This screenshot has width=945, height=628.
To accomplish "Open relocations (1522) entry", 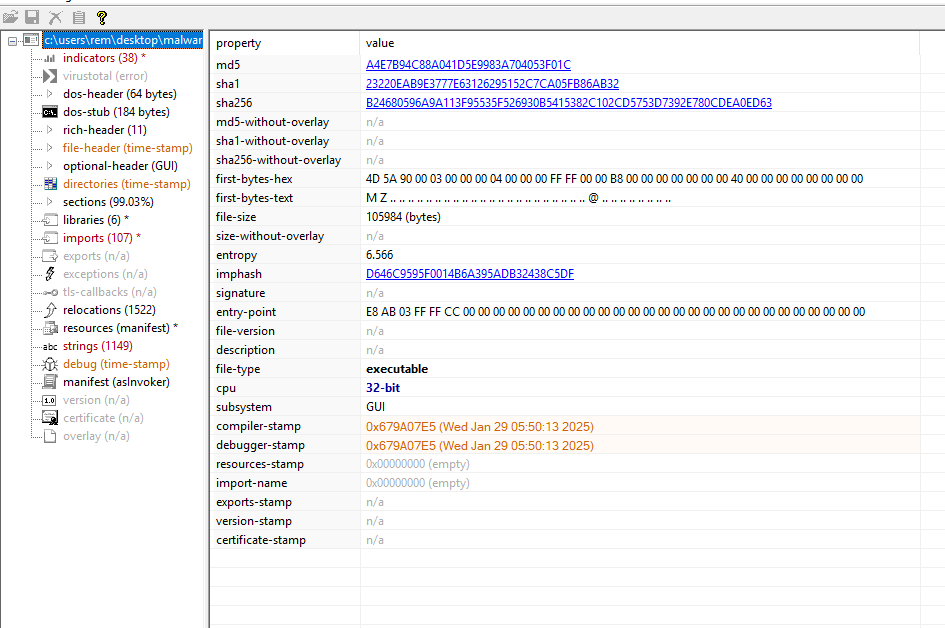I will tap(109, 310).
